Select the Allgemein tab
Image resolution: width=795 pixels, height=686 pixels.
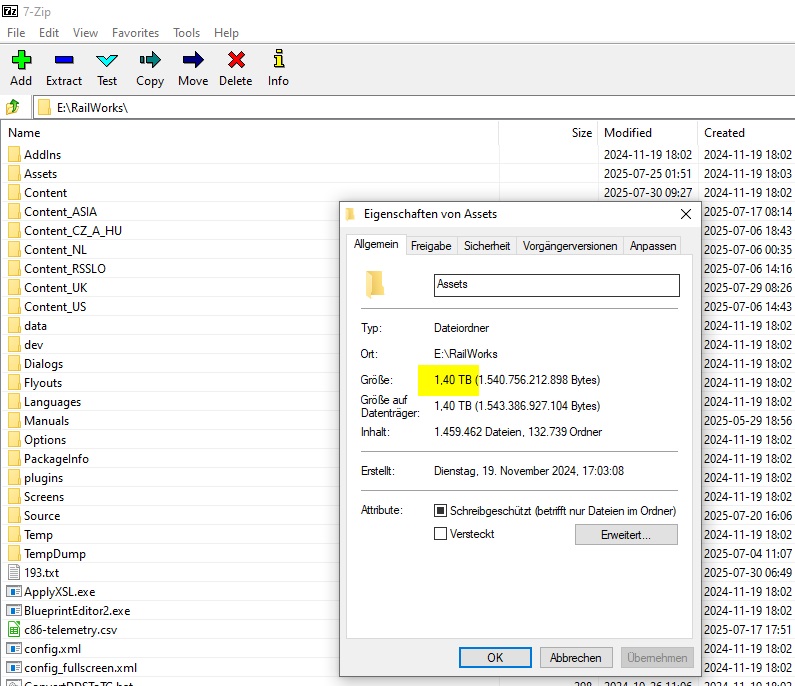[x=376, y=244]
